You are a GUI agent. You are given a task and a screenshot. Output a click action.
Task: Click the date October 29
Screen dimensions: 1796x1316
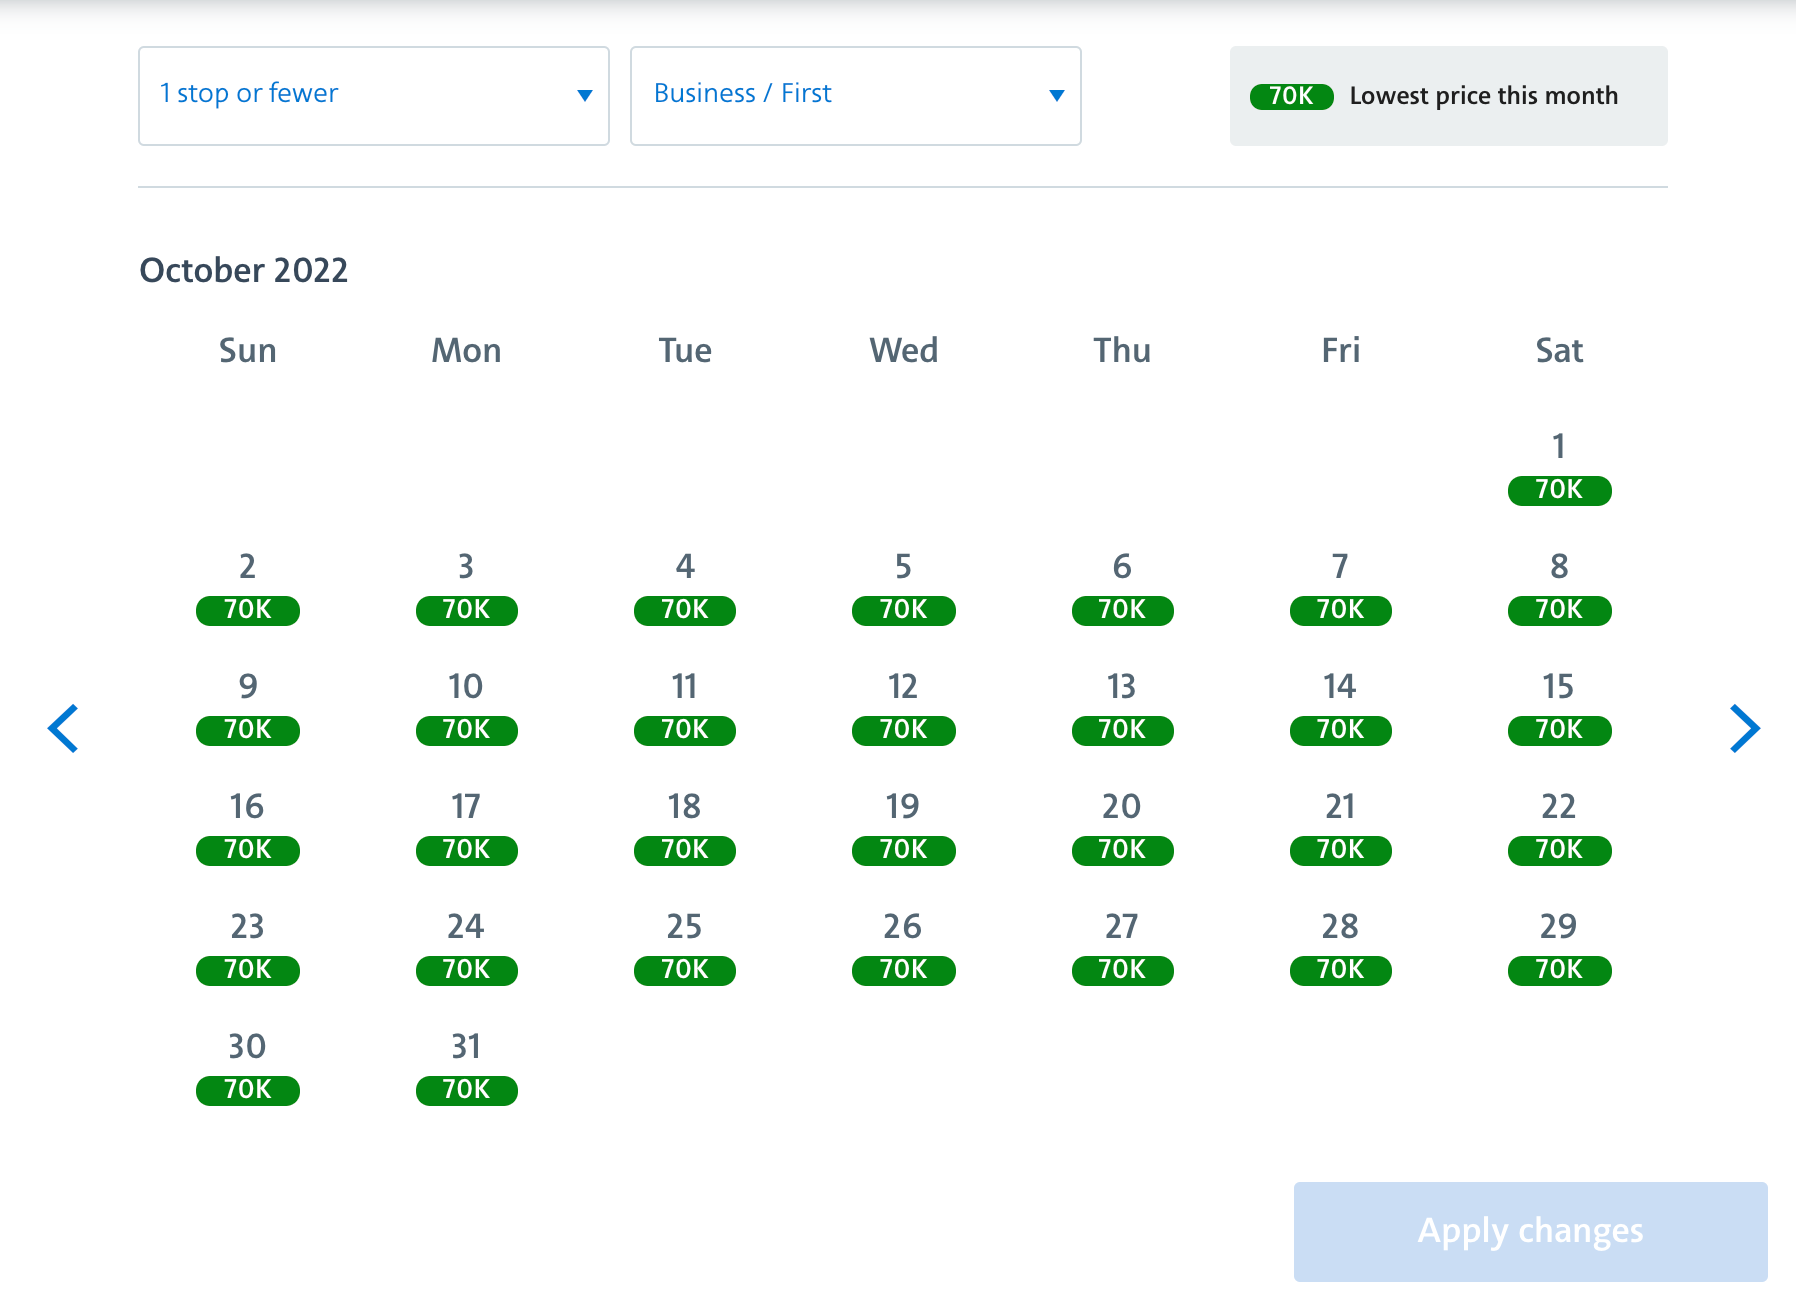point(1559,947)
